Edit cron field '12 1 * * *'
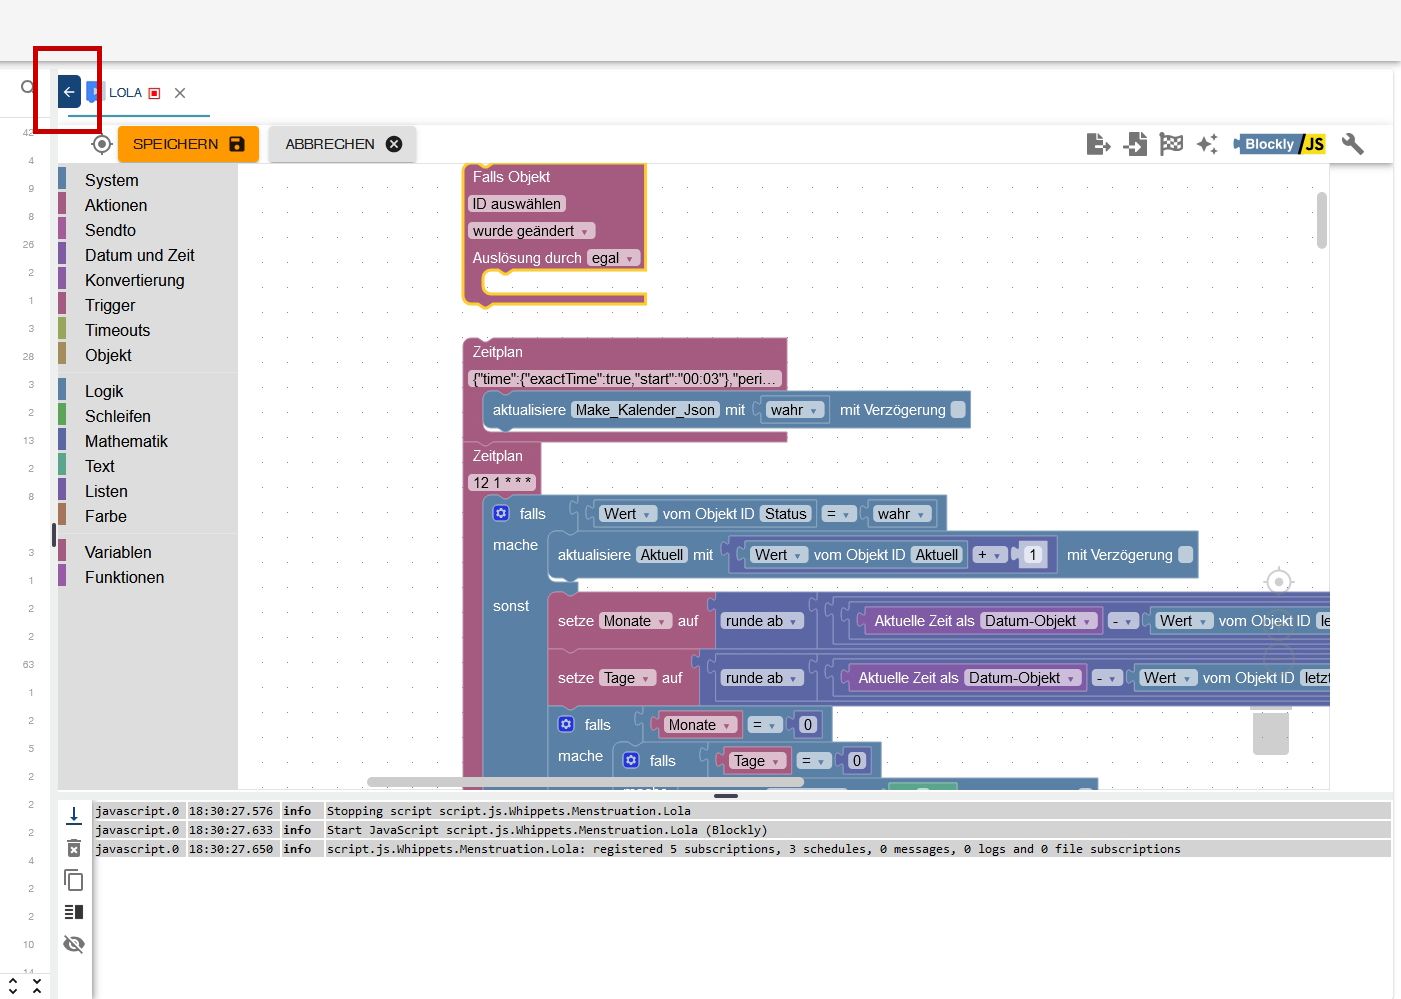 click(502, 483)
